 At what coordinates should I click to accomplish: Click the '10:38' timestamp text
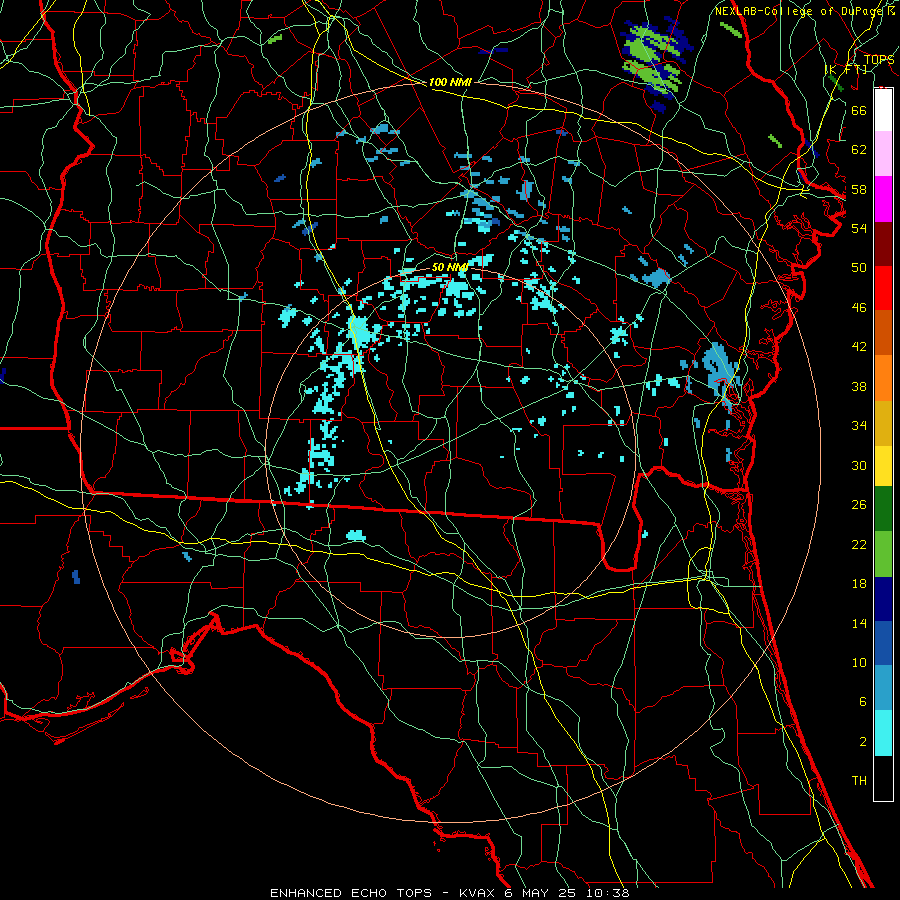pos(607,893)
